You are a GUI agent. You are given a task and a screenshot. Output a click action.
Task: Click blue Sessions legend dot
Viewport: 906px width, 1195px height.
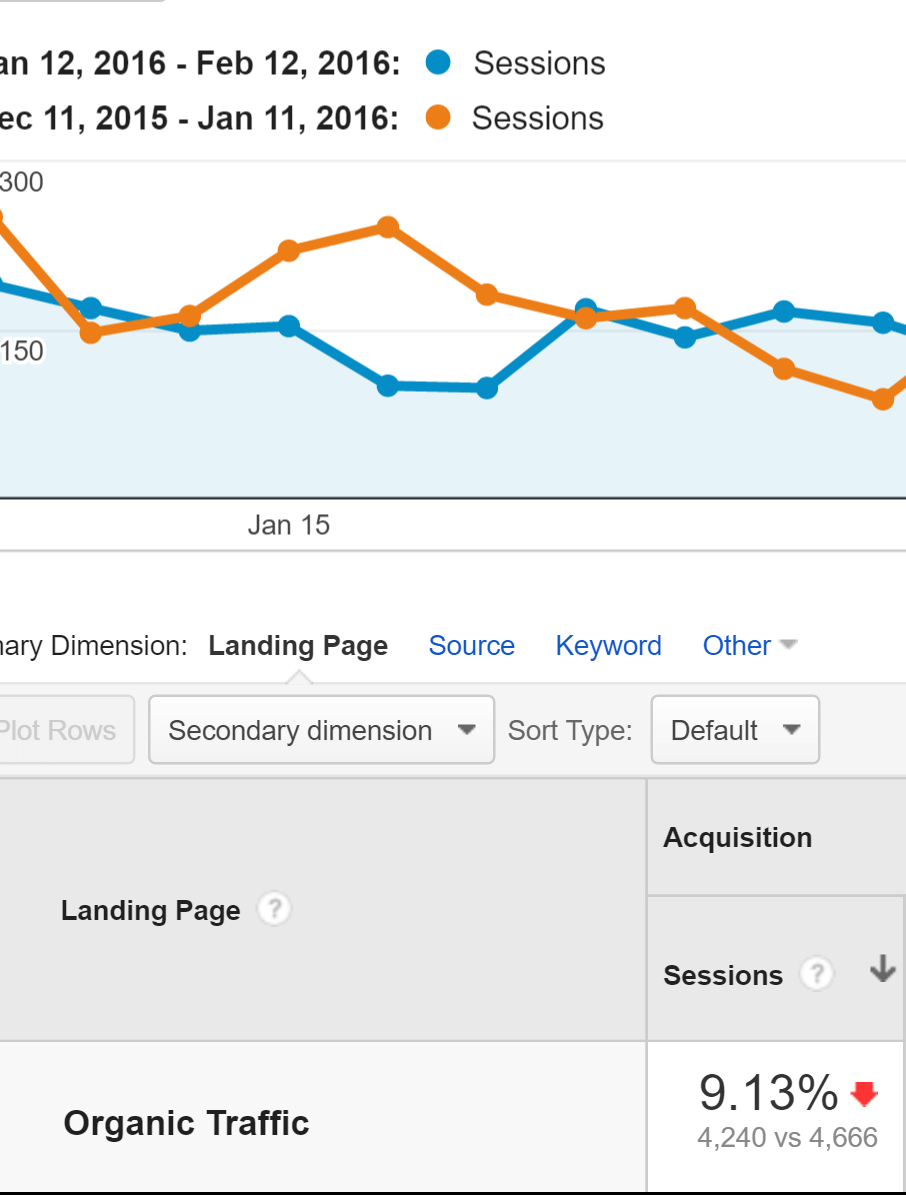(438, 63)
